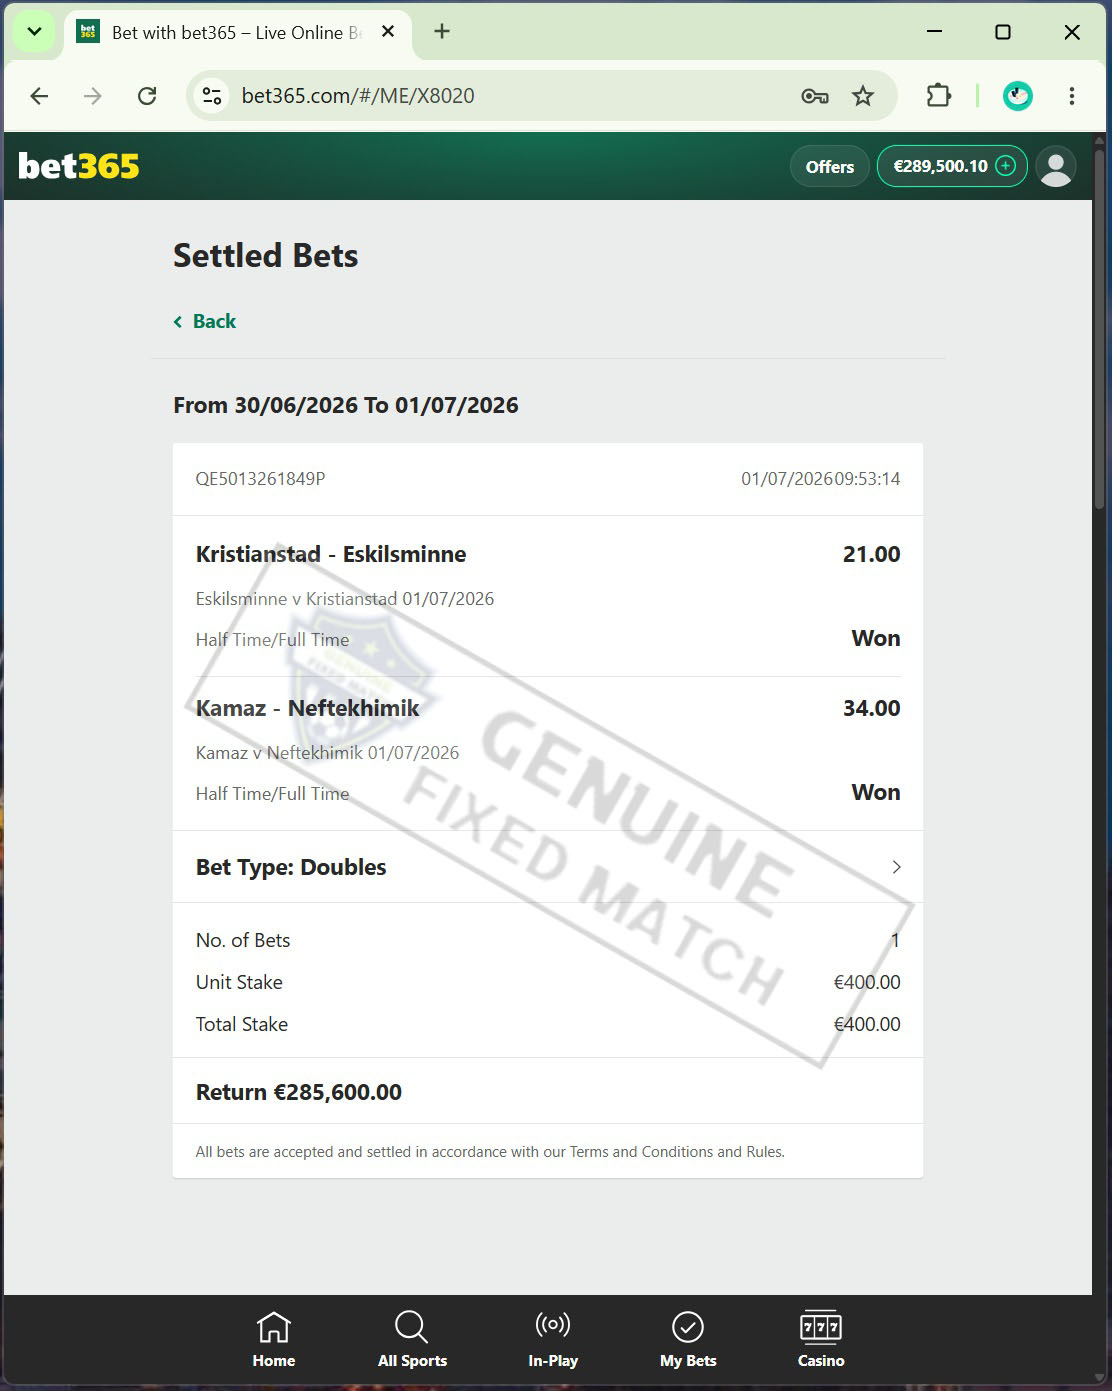Open the browser extensions puzzle icon
Image resolution: width=1112 pixels, height=1391 pixels.
(938, 96)
